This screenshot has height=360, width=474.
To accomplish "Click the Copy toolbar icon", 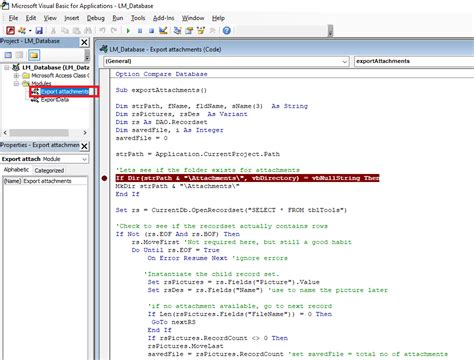I will [x=65, y=31].
